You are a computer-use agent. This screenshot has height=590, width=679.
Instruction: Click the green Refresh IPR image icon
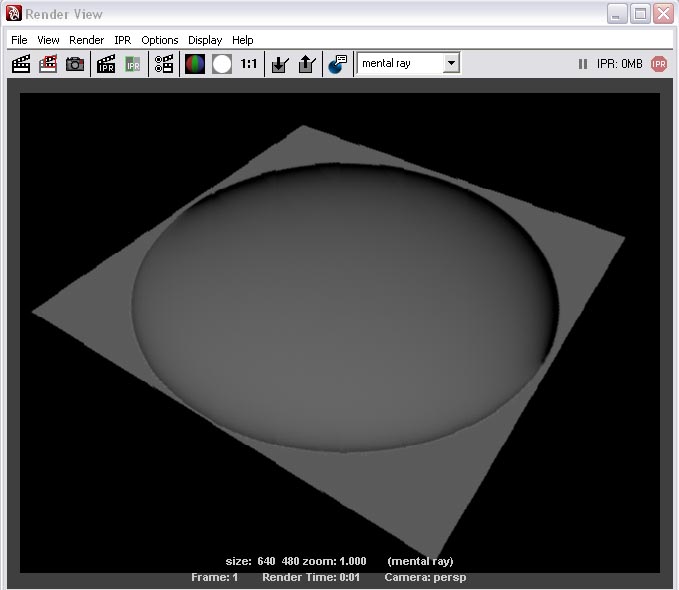click(x=133, y=64)
